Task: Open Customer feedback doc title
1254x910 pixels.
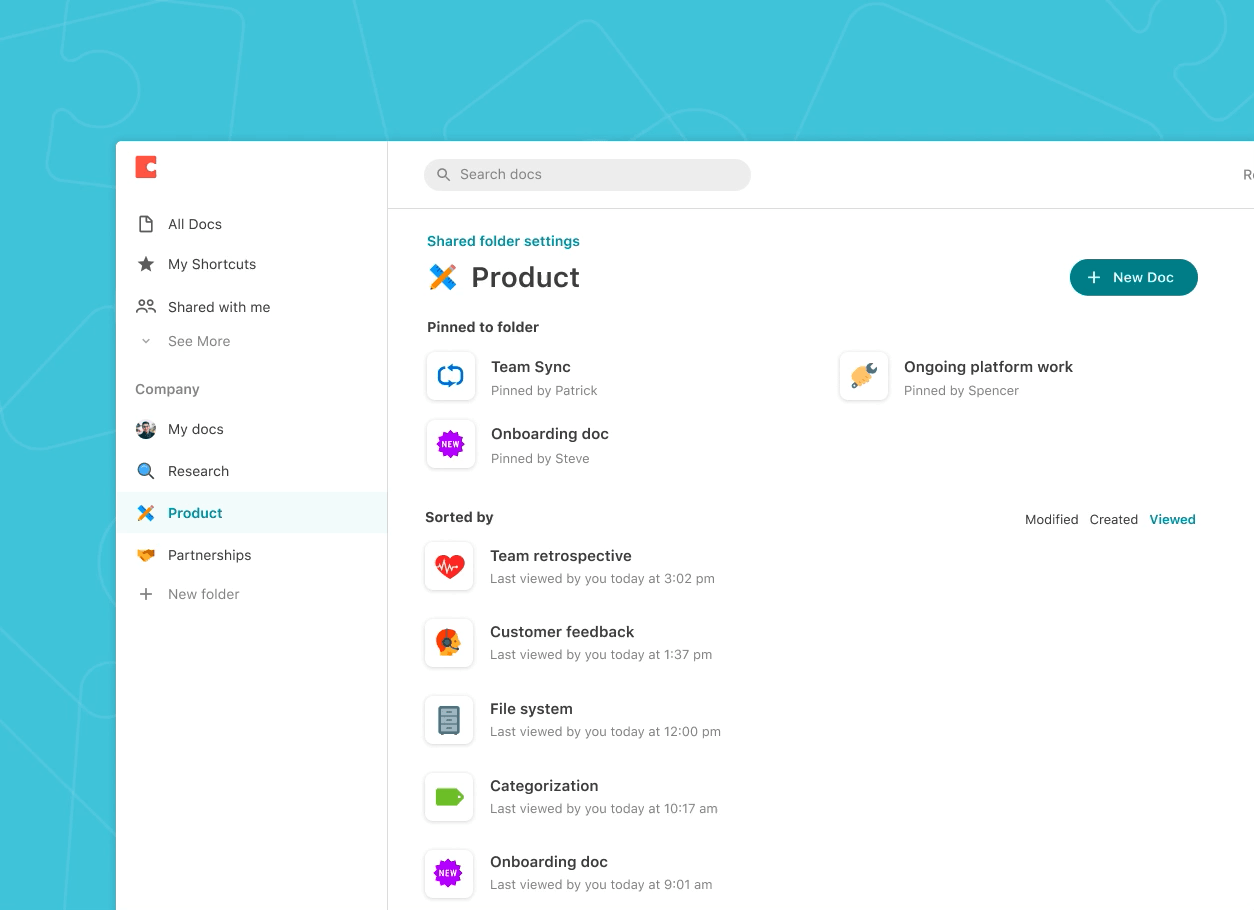Action: click(x=562, y=632)
